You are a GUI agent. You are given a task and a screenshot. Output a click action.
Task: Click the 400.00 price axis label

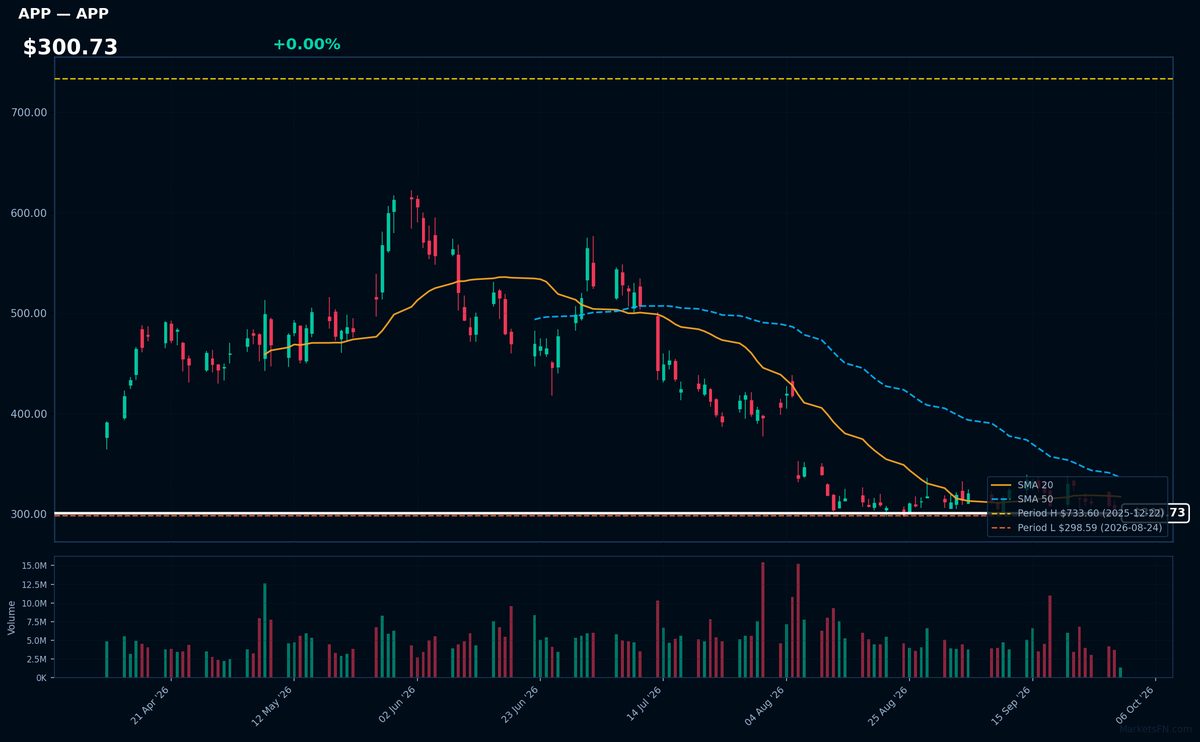pyautogui.click(x=29, y=414)
